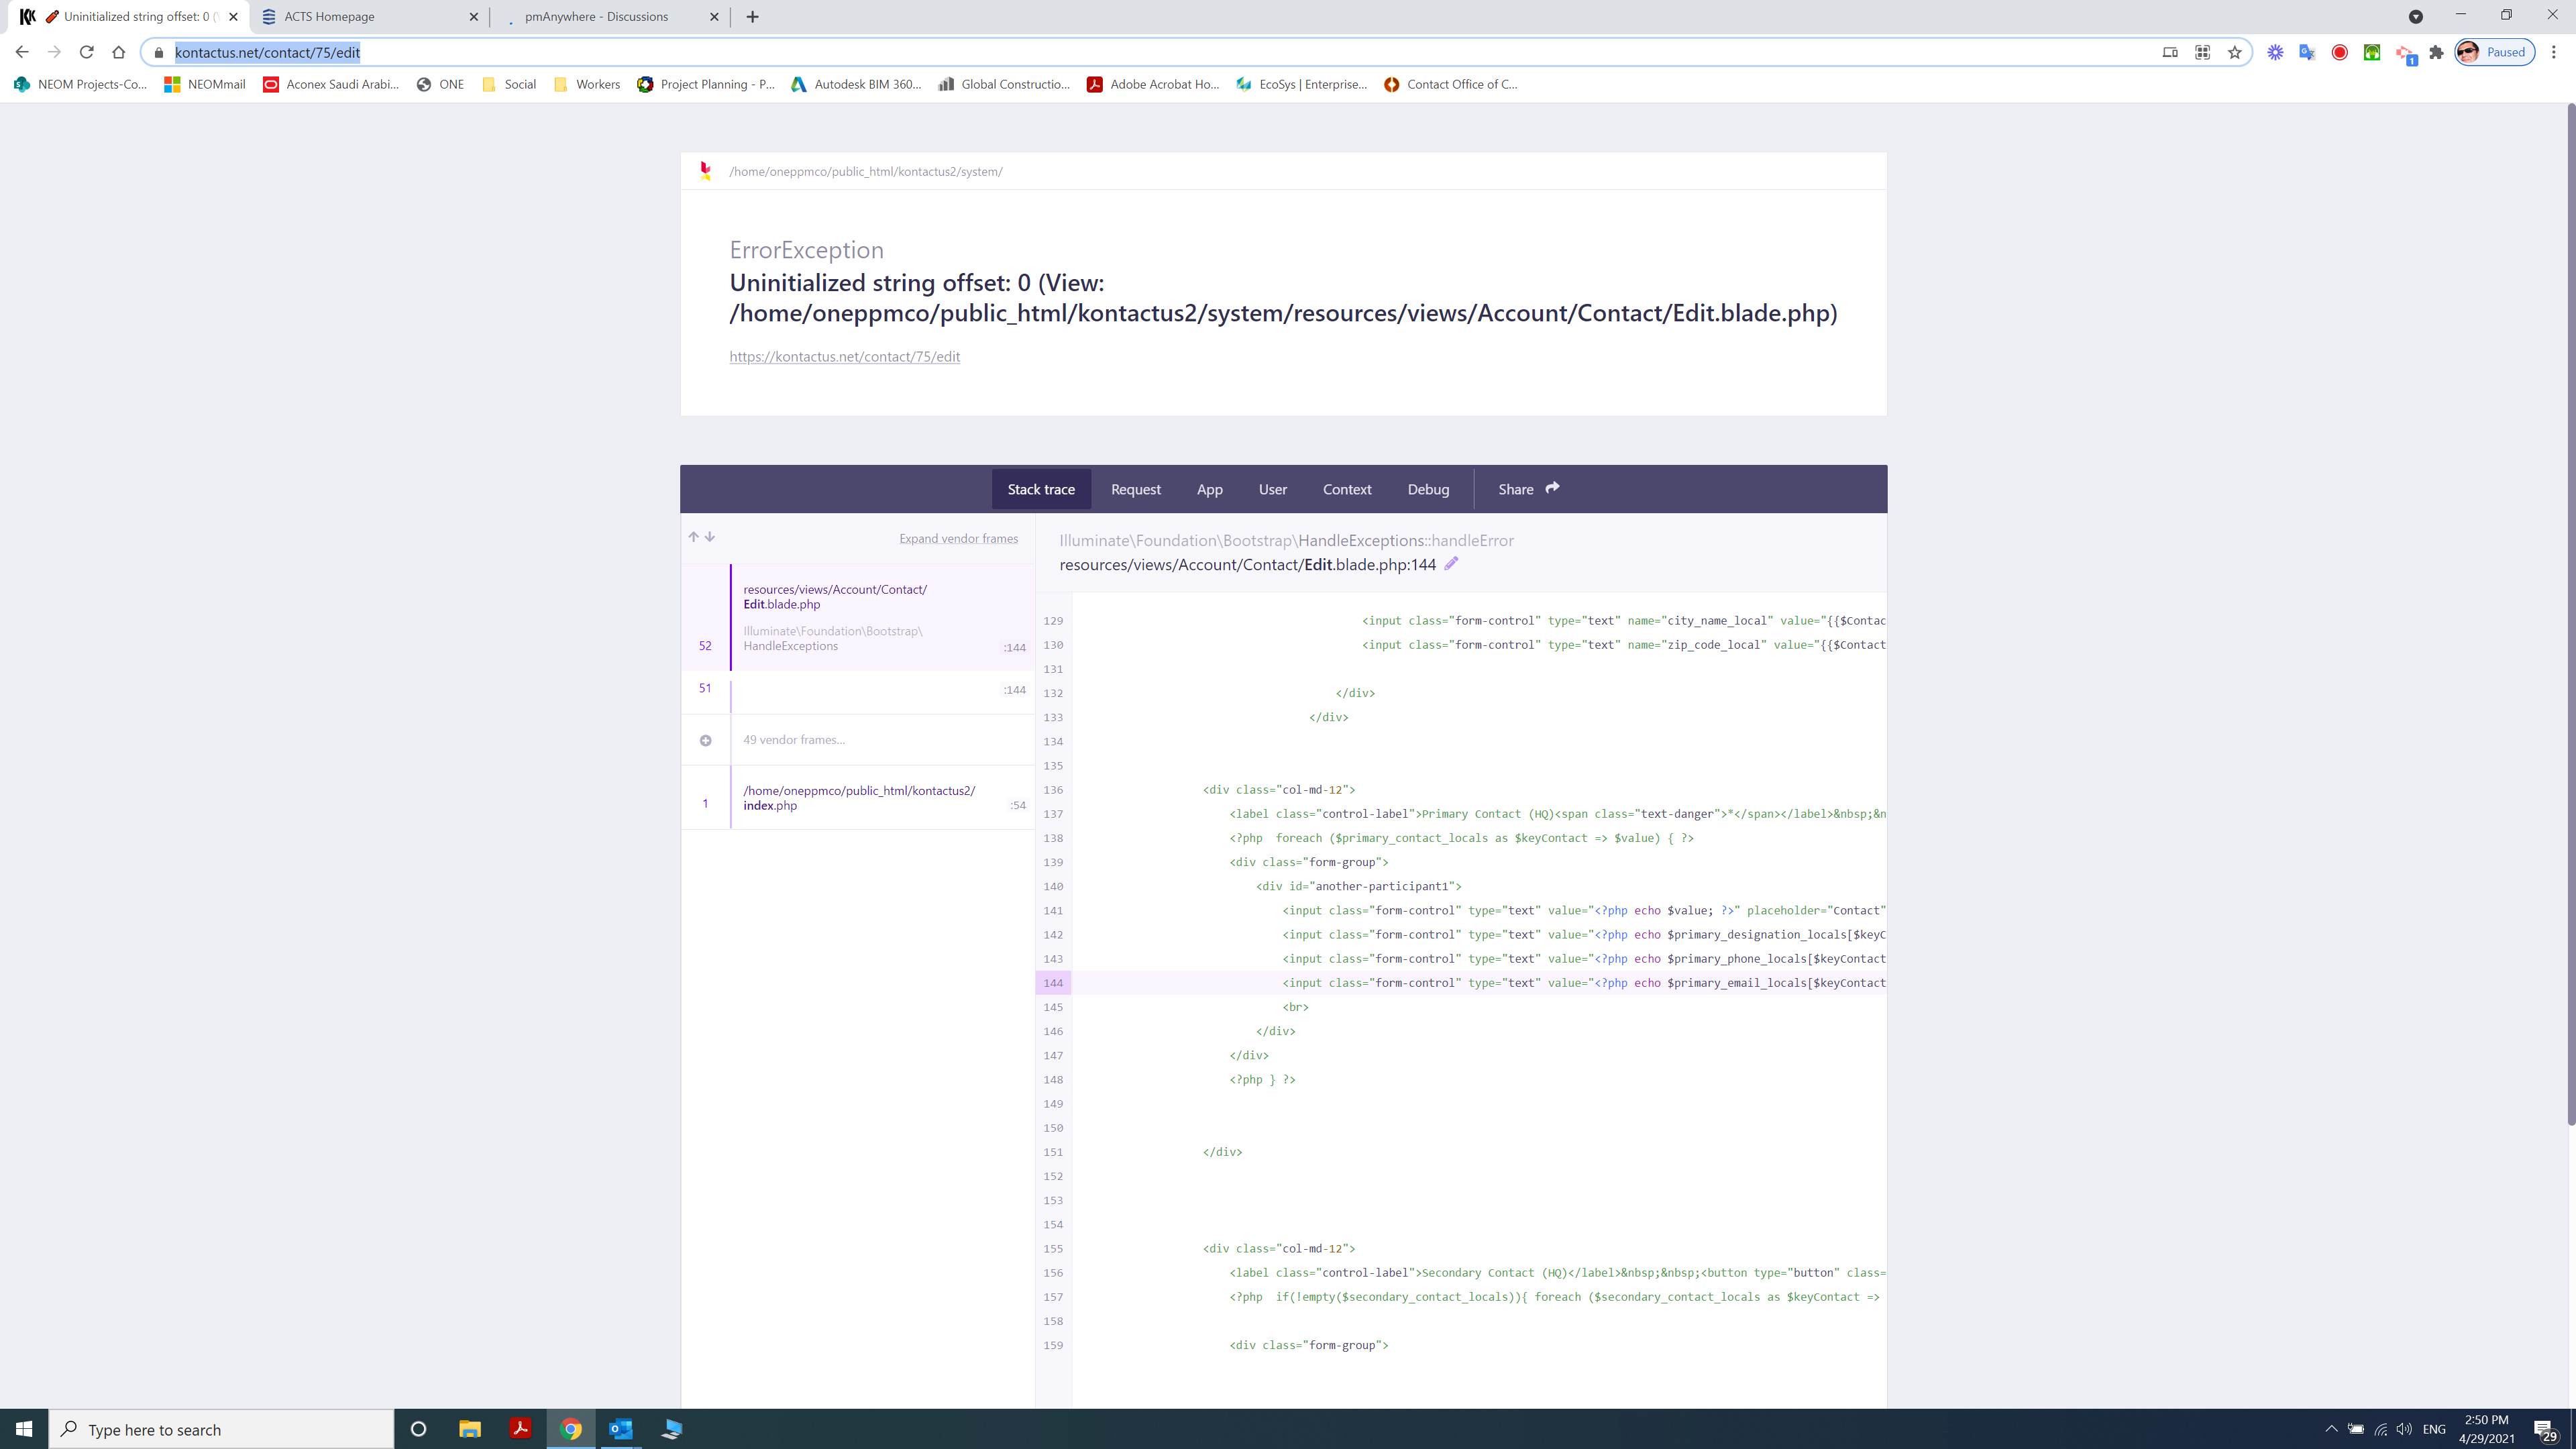Open Outlook from the Windows taskbar
Screen dimensions: 2576x1449
click(x=620, y=1429)
